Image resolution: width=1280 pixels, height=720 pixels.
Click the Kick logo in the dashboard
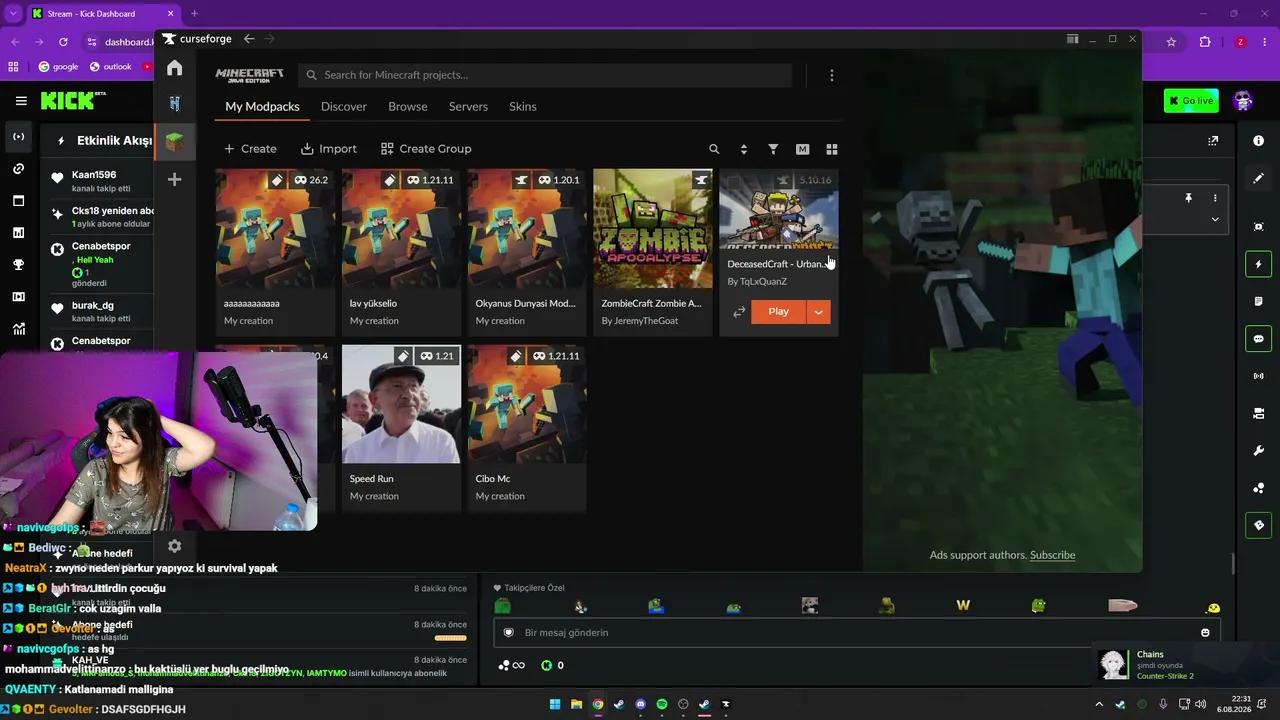click(x=68, y=101)
